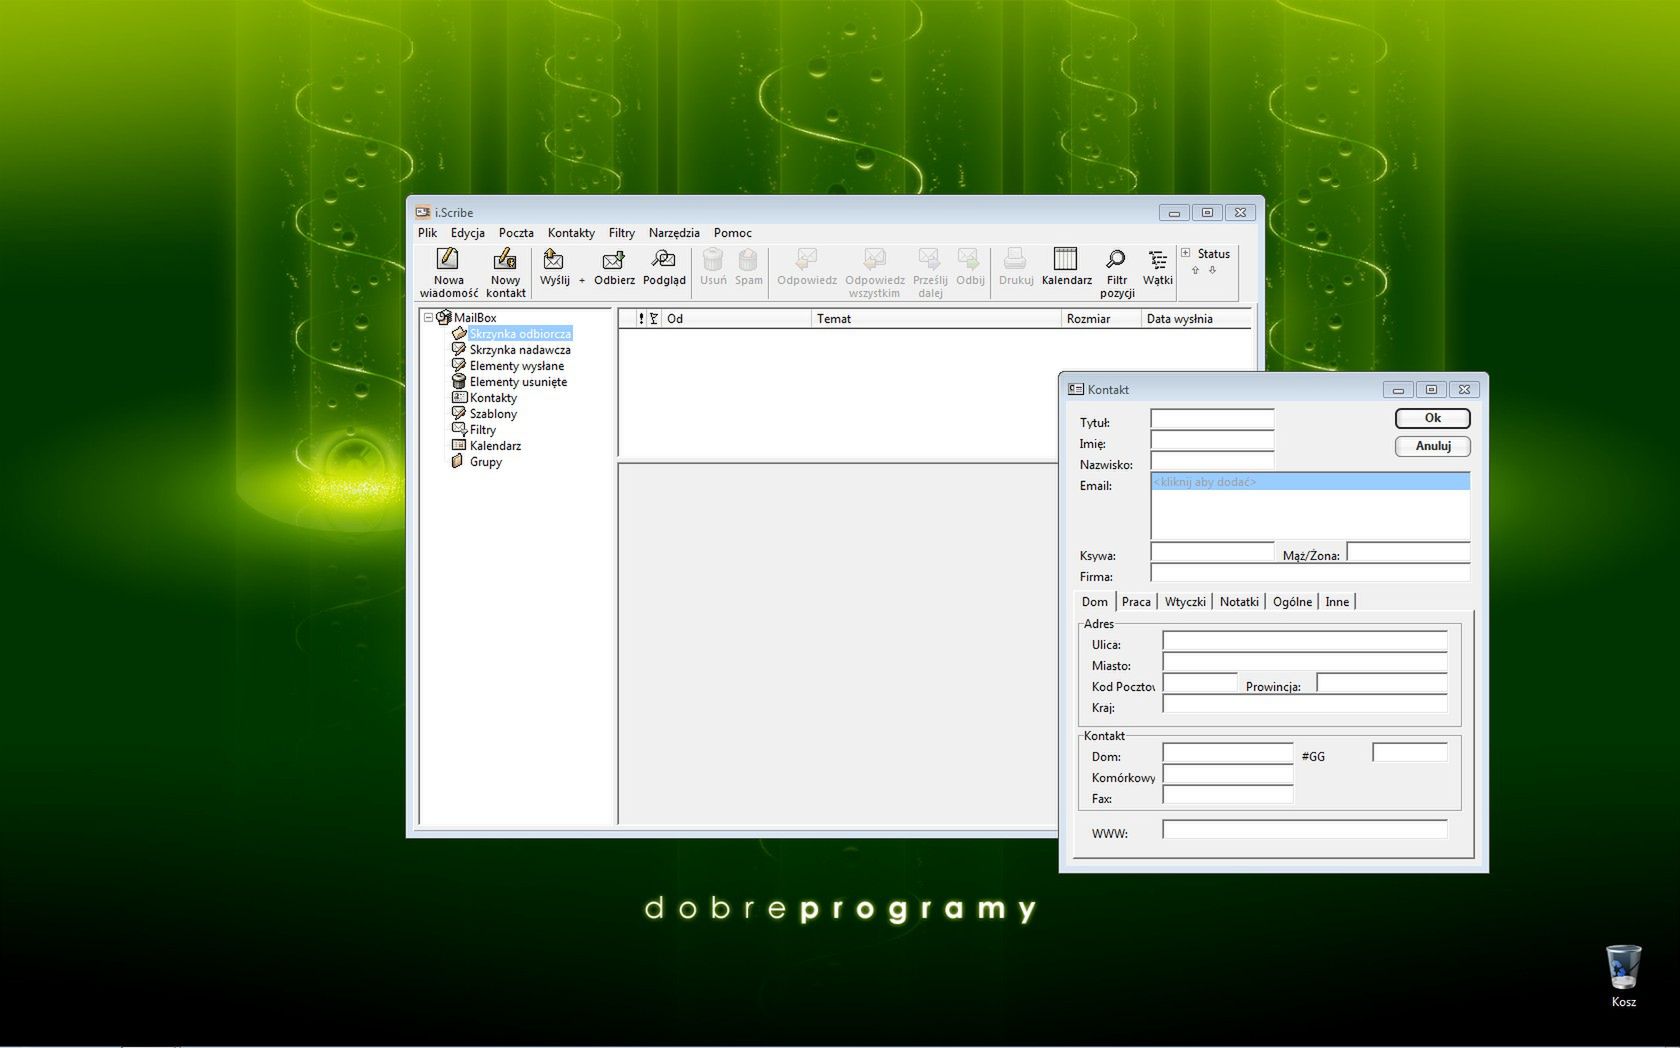Click the Prowincja input field

[1382, 683]
